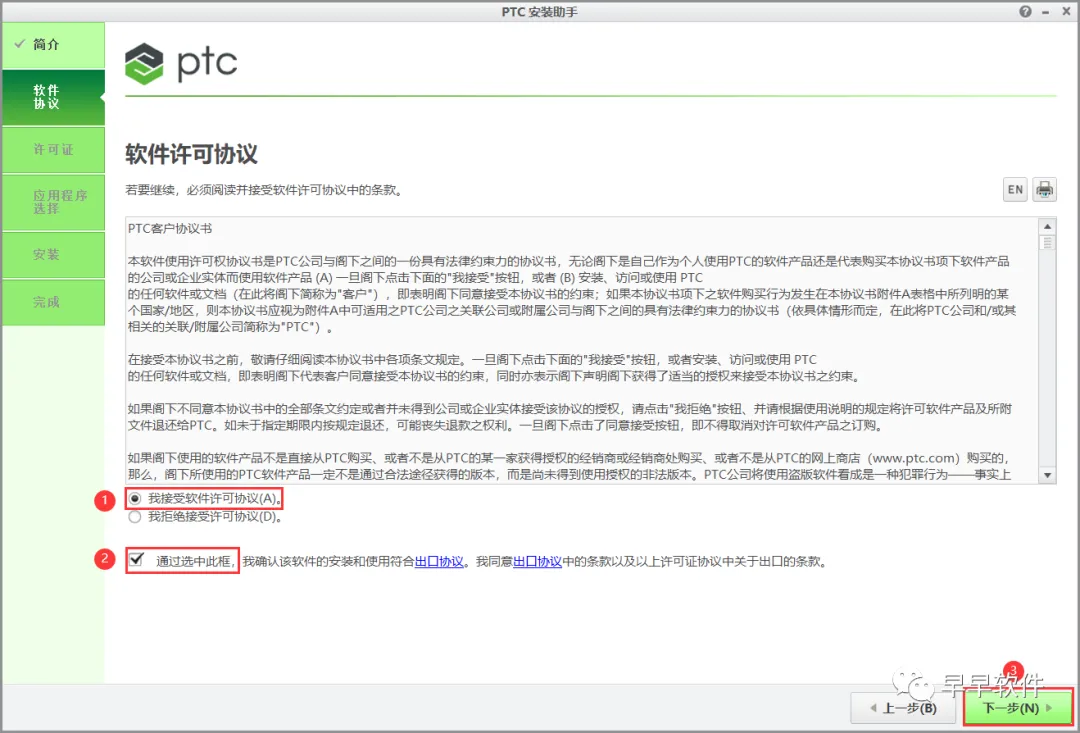Select the 安装 sidebar step

click(53, 255)
